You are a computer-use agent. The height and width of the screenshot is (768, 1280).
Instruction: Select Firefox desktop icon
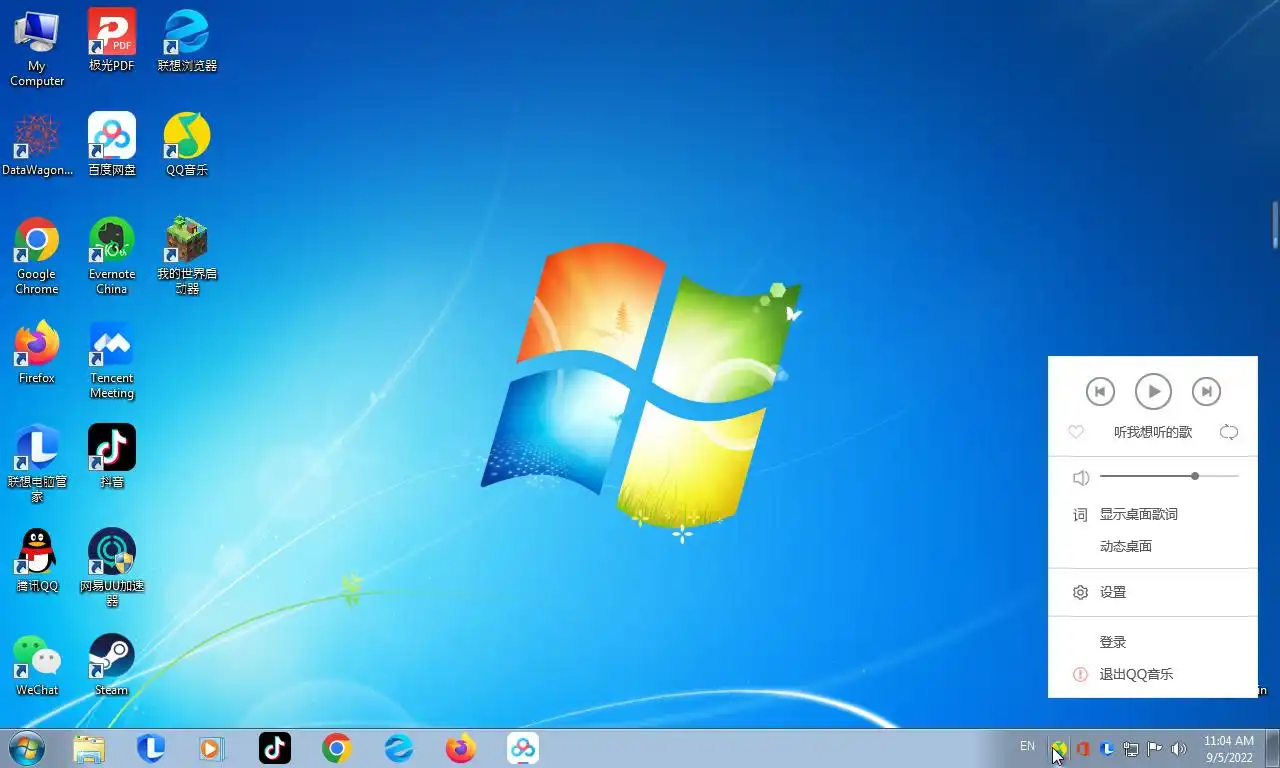[x=37, y=354]
